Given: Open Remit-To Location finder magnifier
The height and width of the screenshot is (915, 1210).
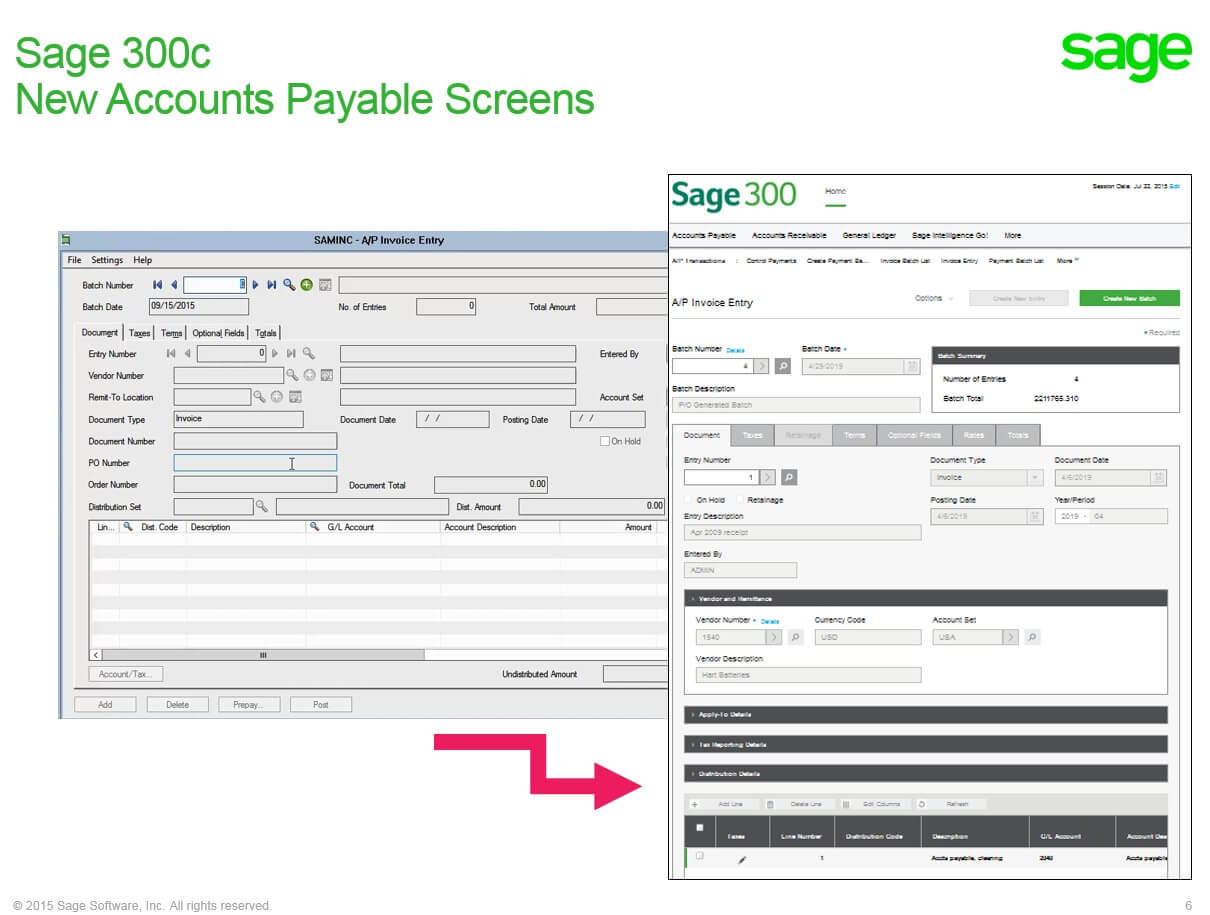Looking at the screenshot, I should (x=260, y=397).
